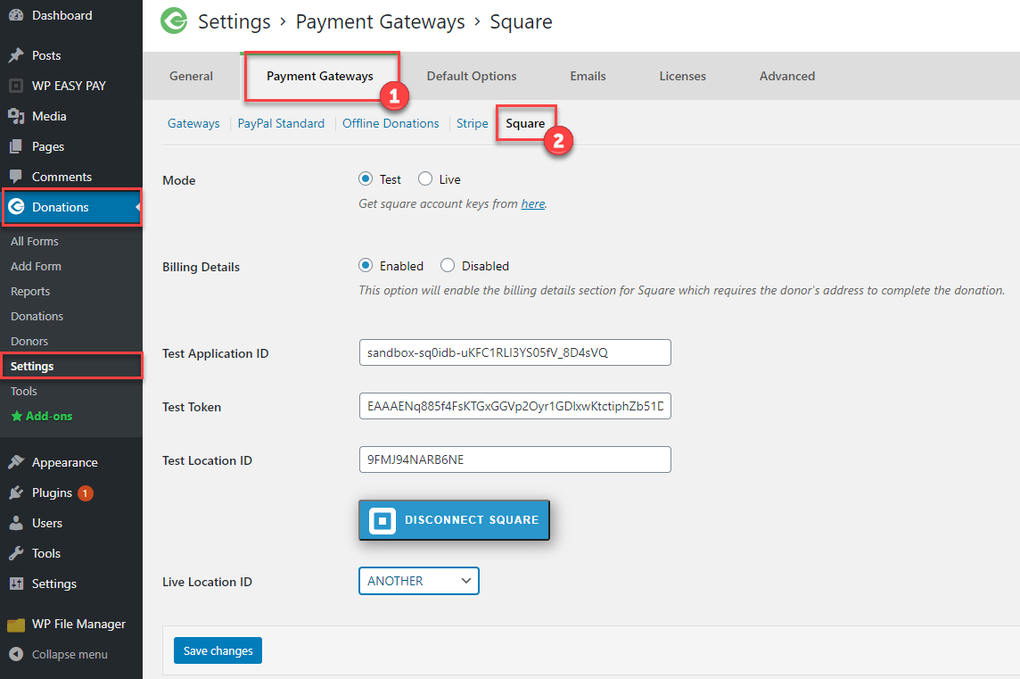This screenshot has width=1020, height=679.
Task: Click the GiveWP logo beside the page title
Action: [x=173, y=21]
